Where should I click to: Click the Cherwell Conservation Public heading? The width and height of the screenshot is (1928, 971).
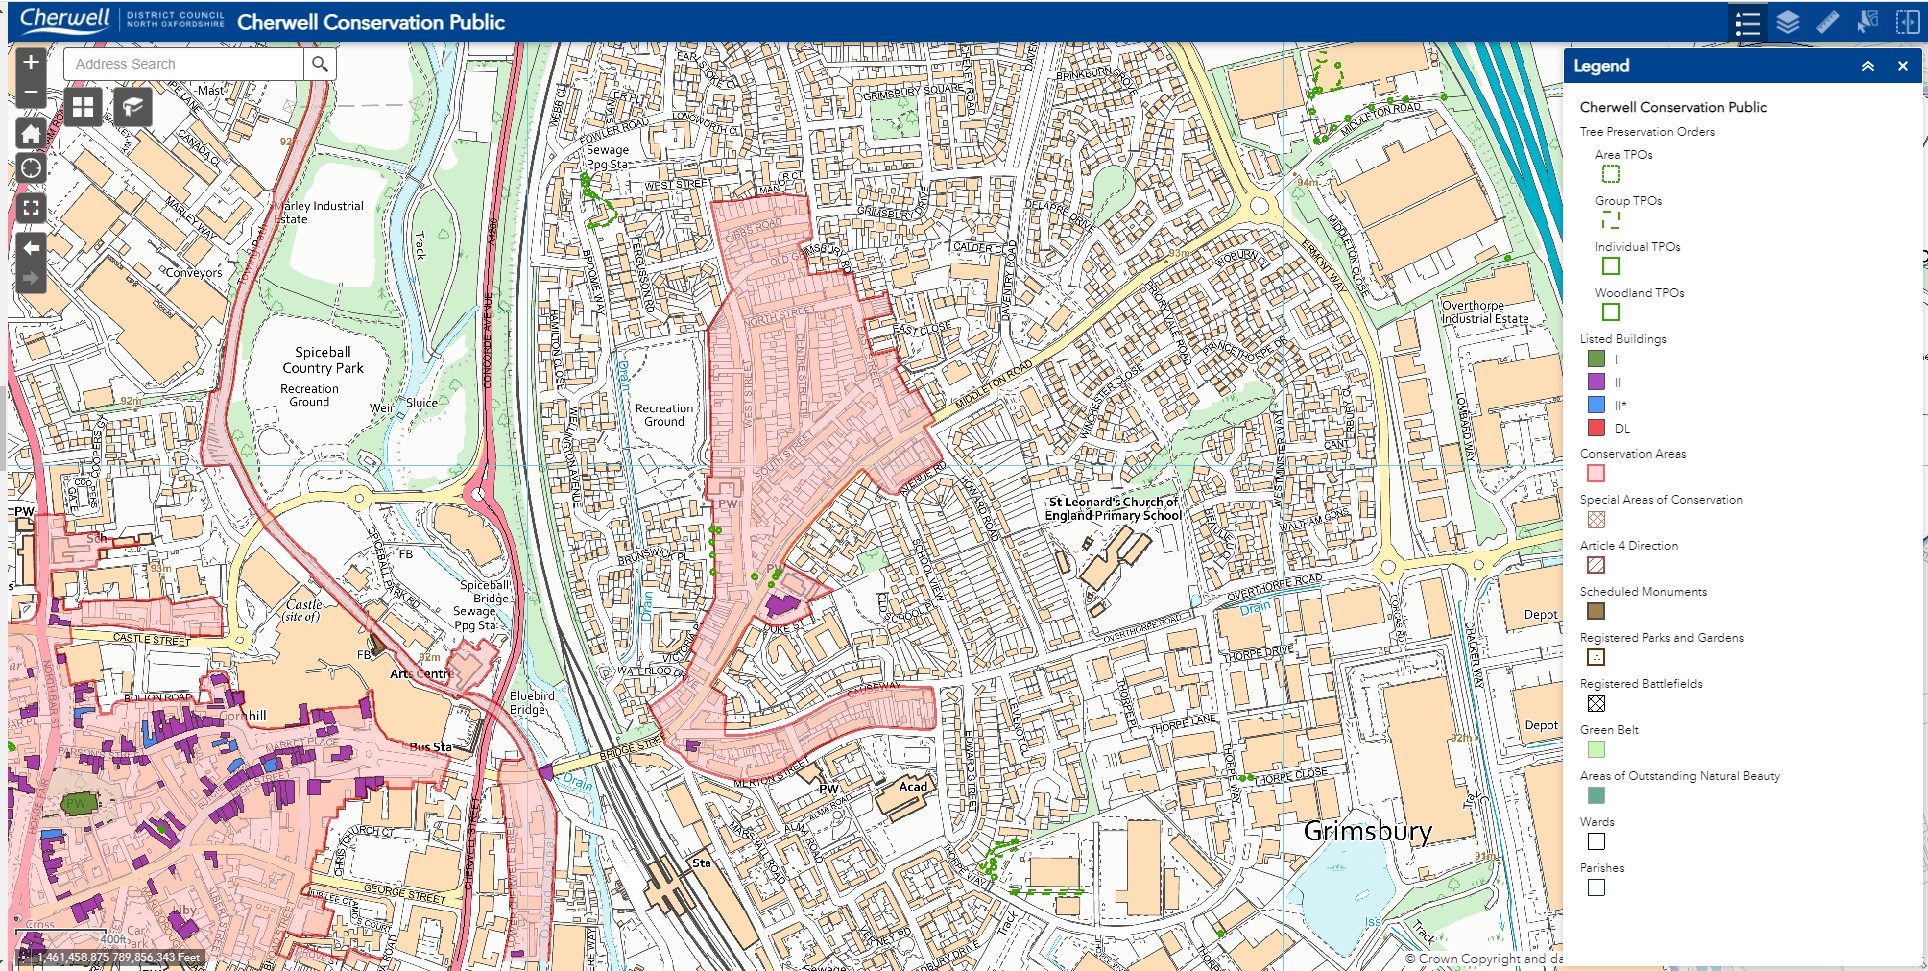[1672, 107]
